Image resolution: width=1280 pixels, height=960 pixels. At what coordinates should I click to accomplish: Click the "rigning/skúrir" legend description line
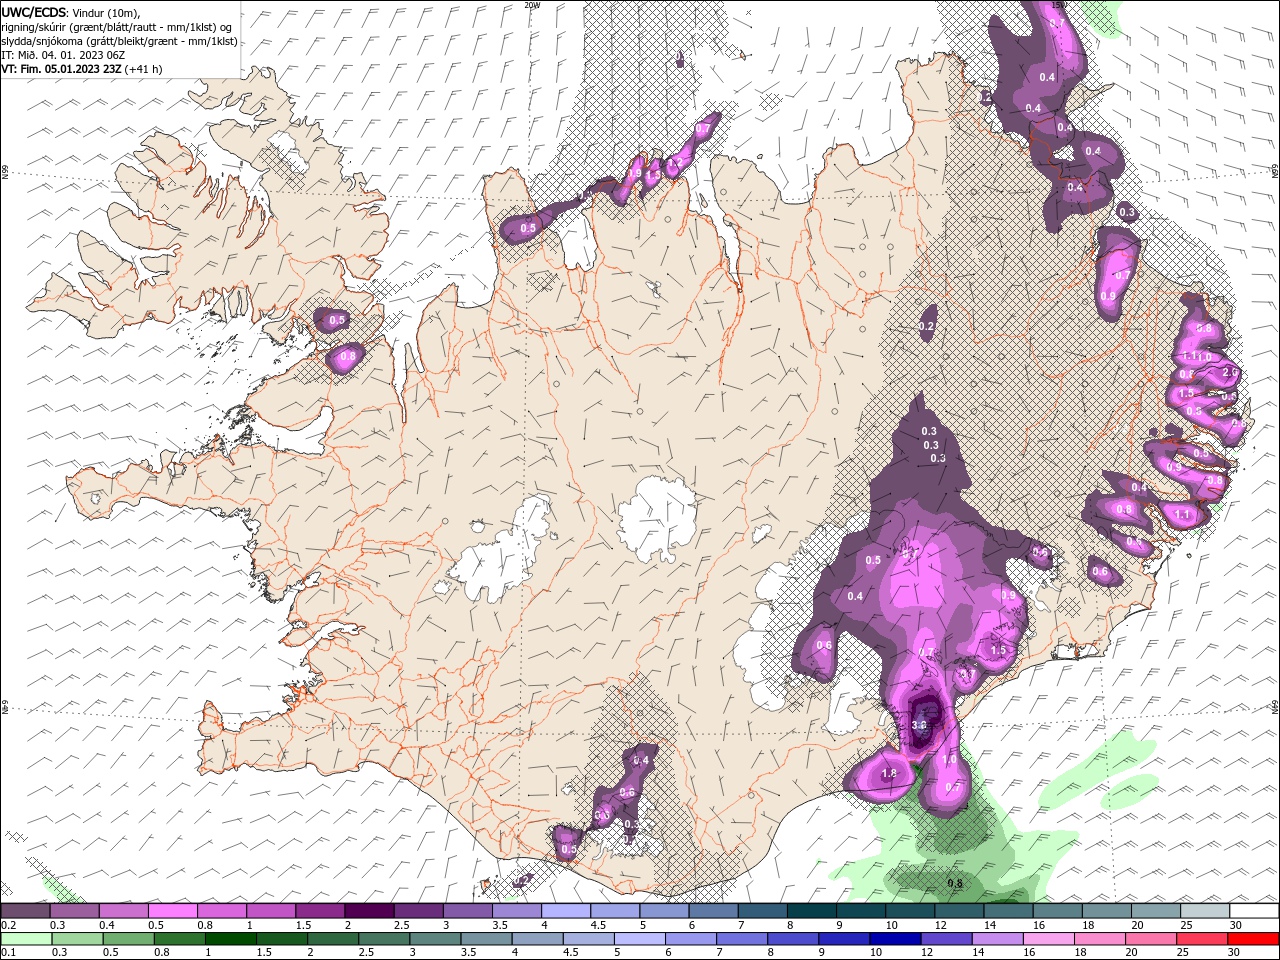(117, 27)
